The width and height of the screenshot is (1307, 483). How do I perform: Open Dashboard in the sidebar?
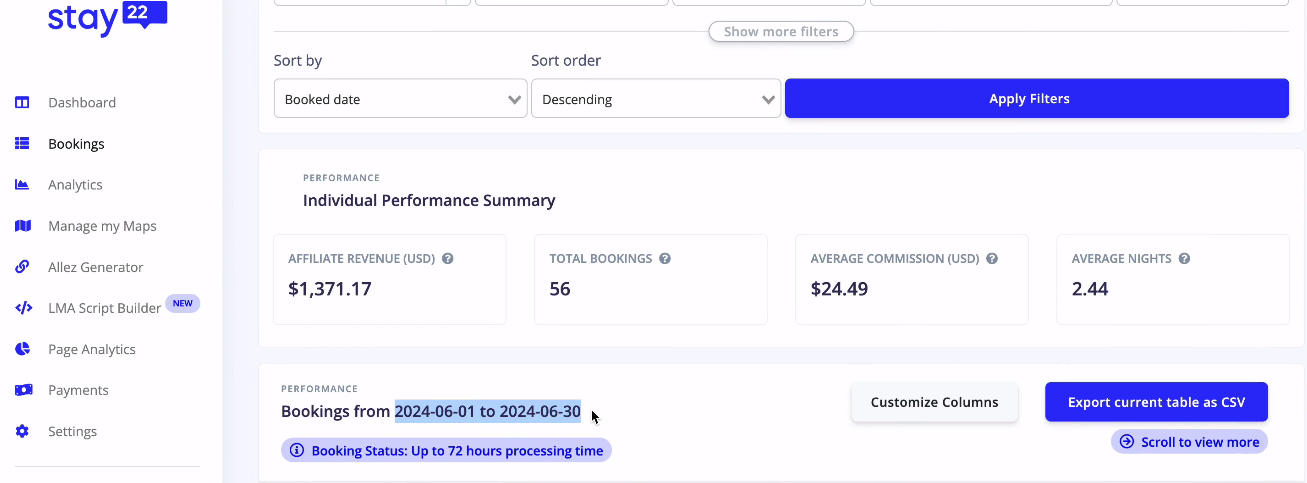tap(82, 102)
